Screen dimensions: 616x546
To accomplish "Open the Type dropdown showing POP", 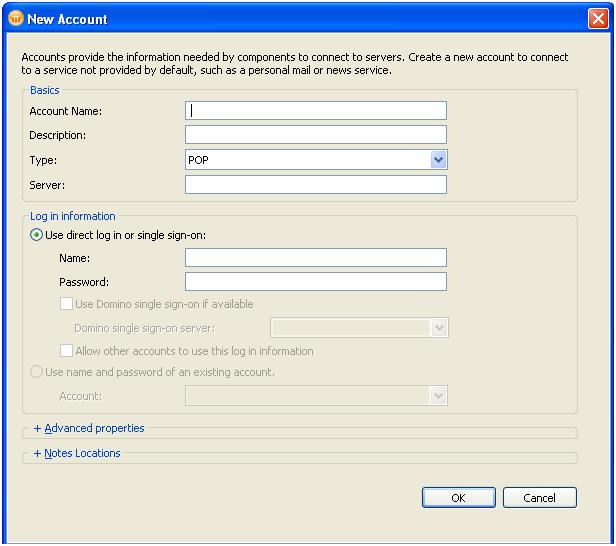I will pyautogui.click(x=316, y=160).
